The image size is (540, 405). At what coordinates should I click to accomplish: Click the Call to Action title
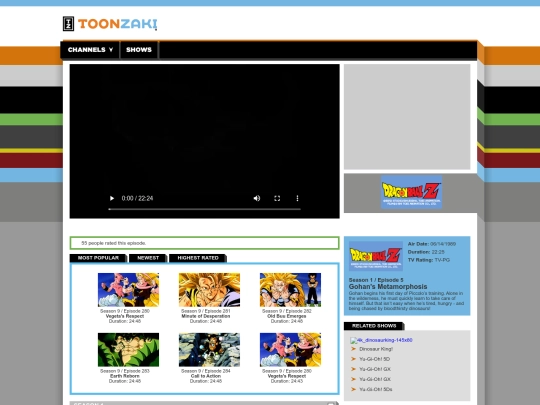pos(206,376)
